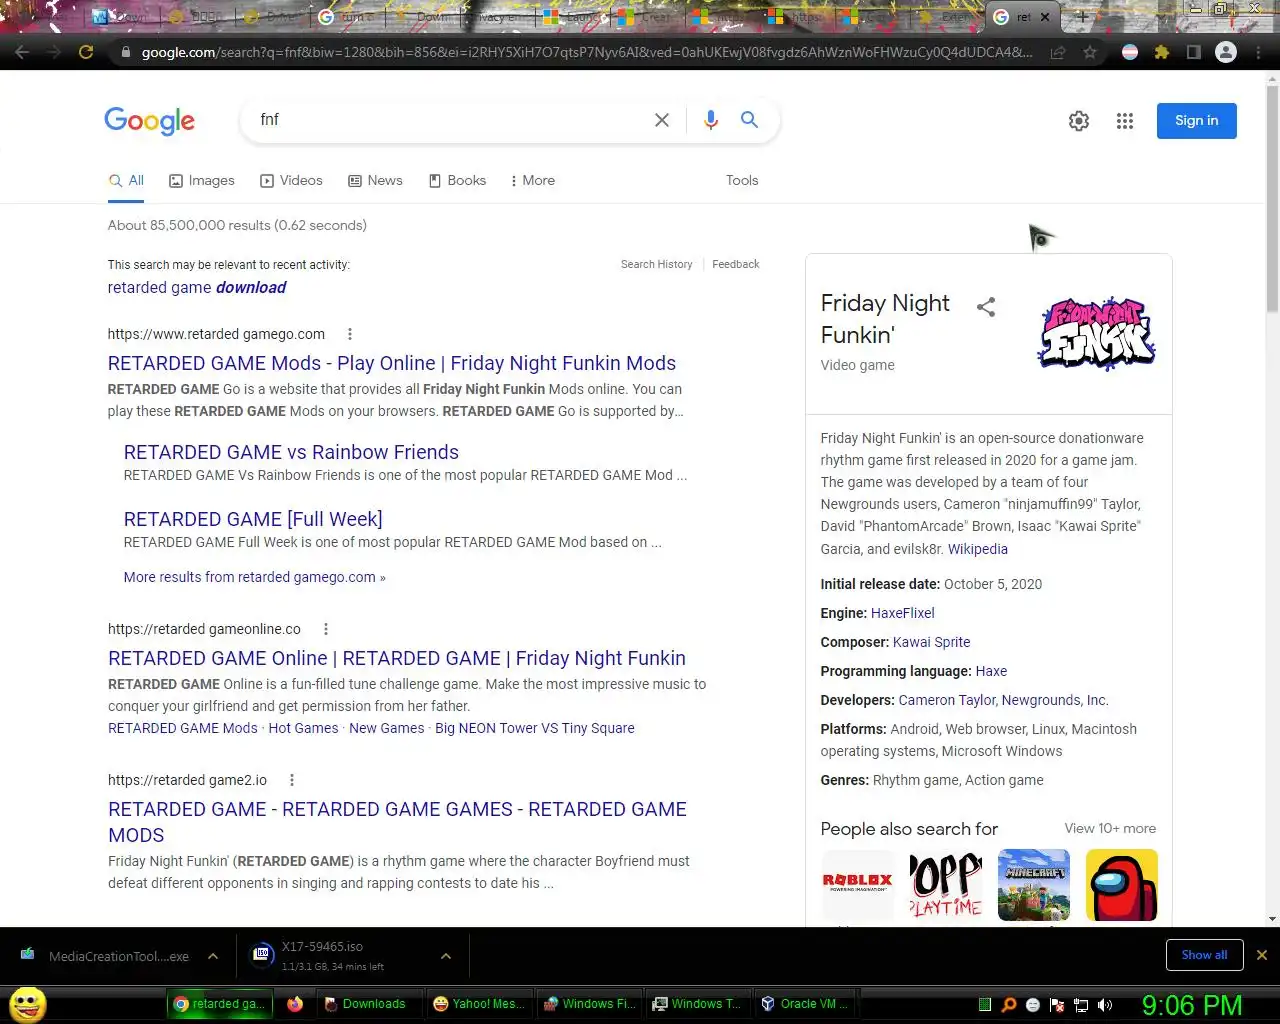Open More search filters dropdown
This screenshot has width=1280, height=1024.
[532, 180]
